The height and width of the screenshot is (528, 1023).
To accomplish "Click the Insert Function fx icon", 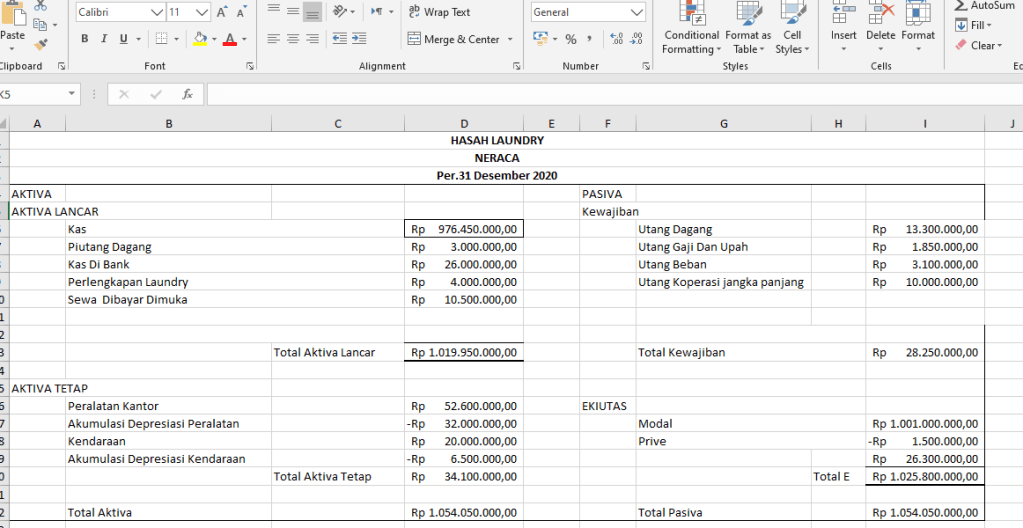I will pyautogui.click(x=186, y=94).
